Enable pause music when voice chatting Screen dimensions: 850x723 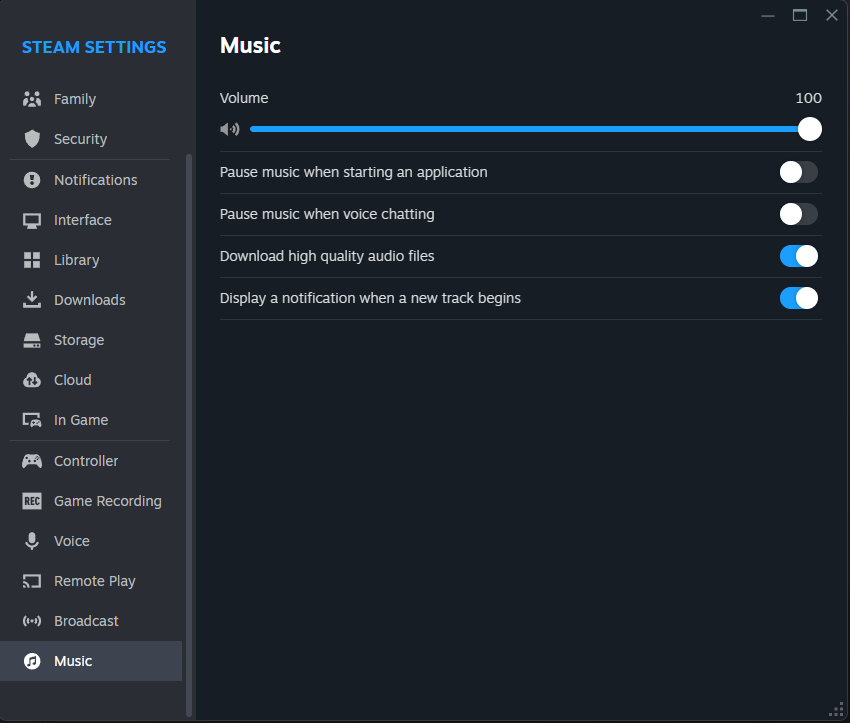[x=799, y=214]
